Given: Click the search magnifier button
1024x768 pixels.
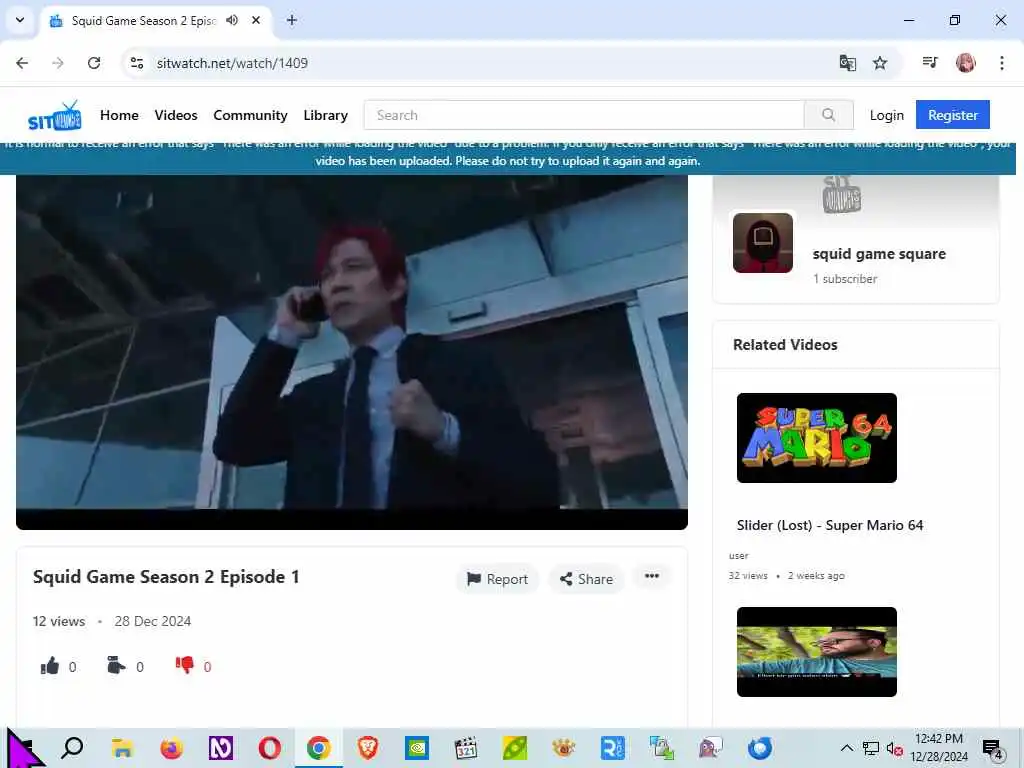Looking at the screenshot, I should click(x=828, y=115).
